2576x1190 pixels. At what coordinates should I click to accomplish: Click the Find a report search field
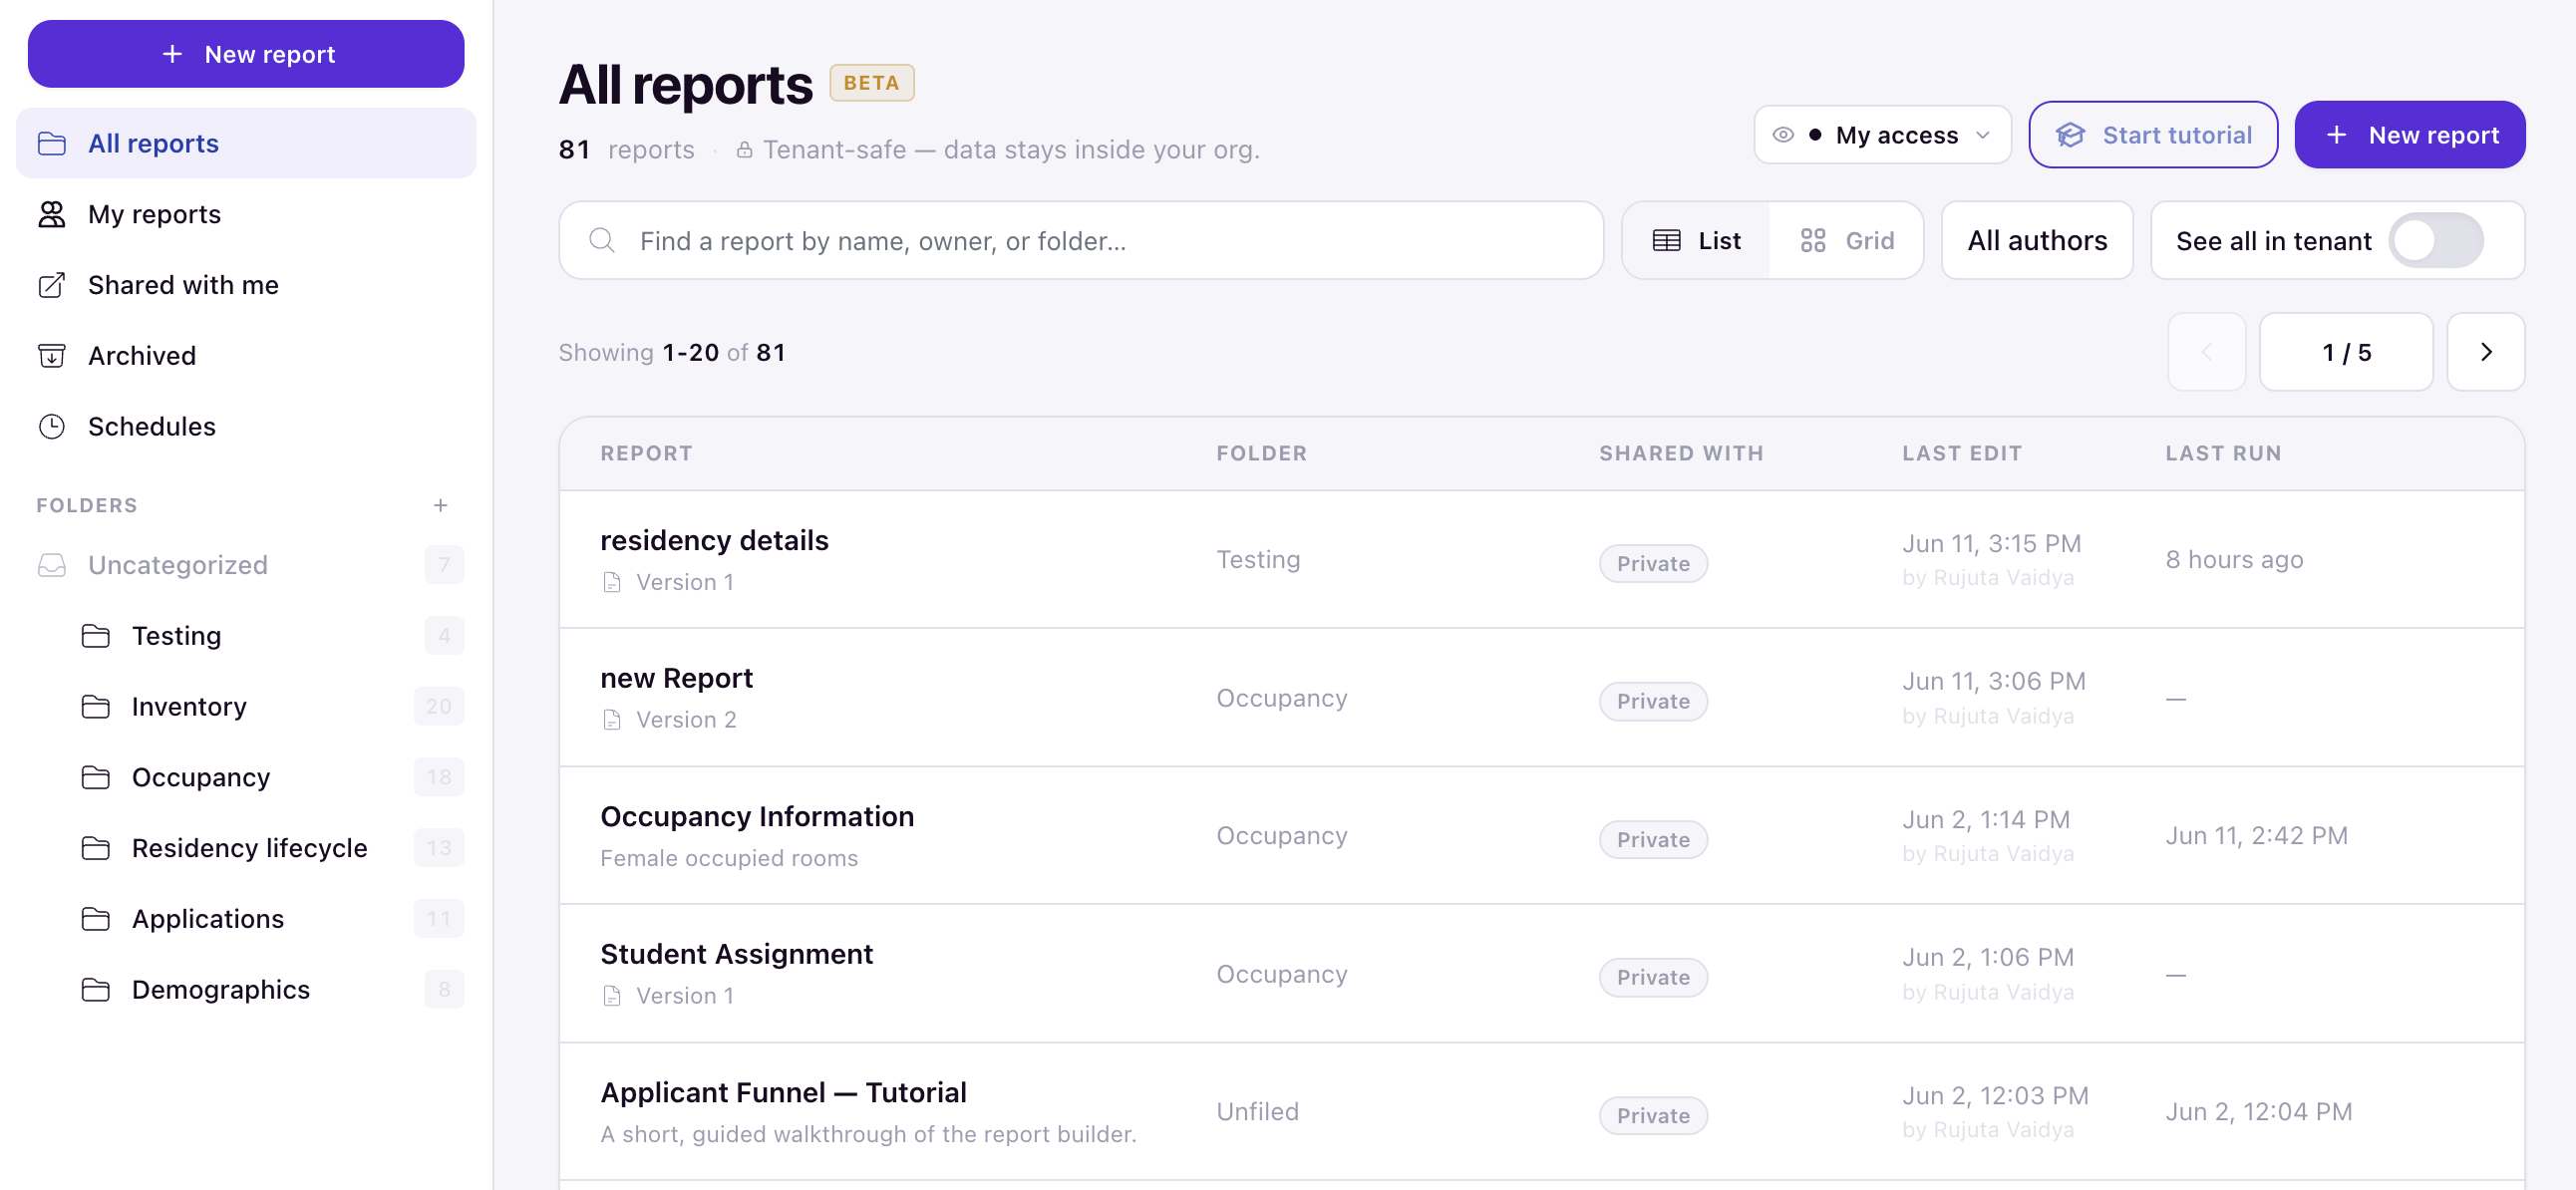(1081, 240)
